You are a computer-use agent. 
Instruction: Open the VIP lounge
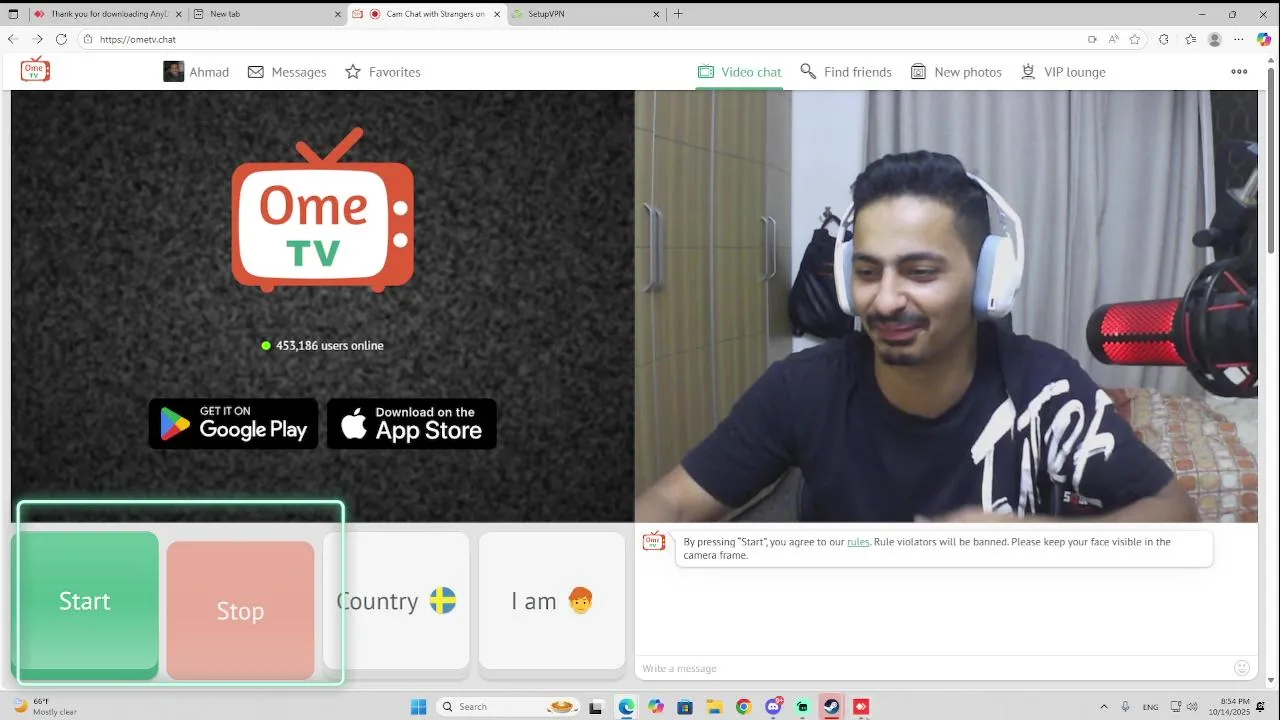tap(1063, 72)
